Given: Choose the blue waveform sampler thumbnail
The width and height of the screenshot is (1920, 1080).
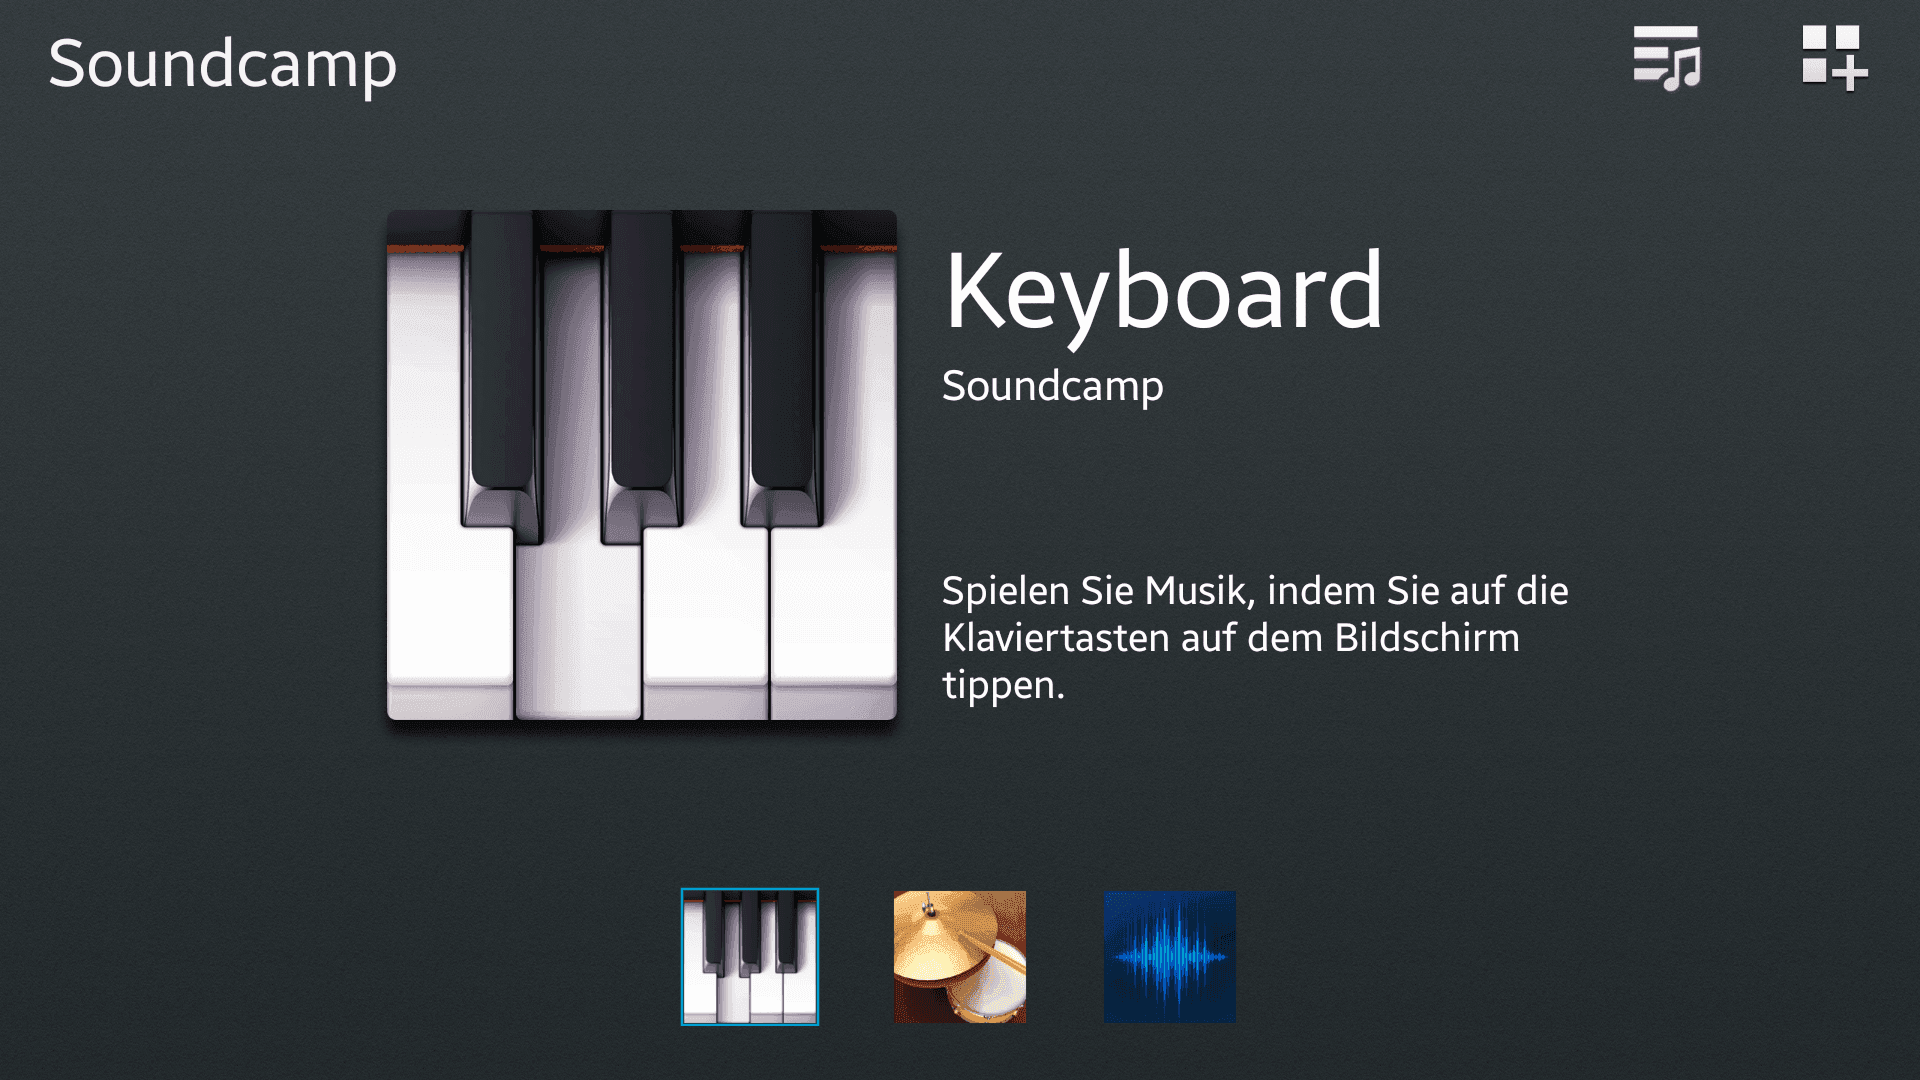Looking at the screenshot, I should coord(1170,957).
